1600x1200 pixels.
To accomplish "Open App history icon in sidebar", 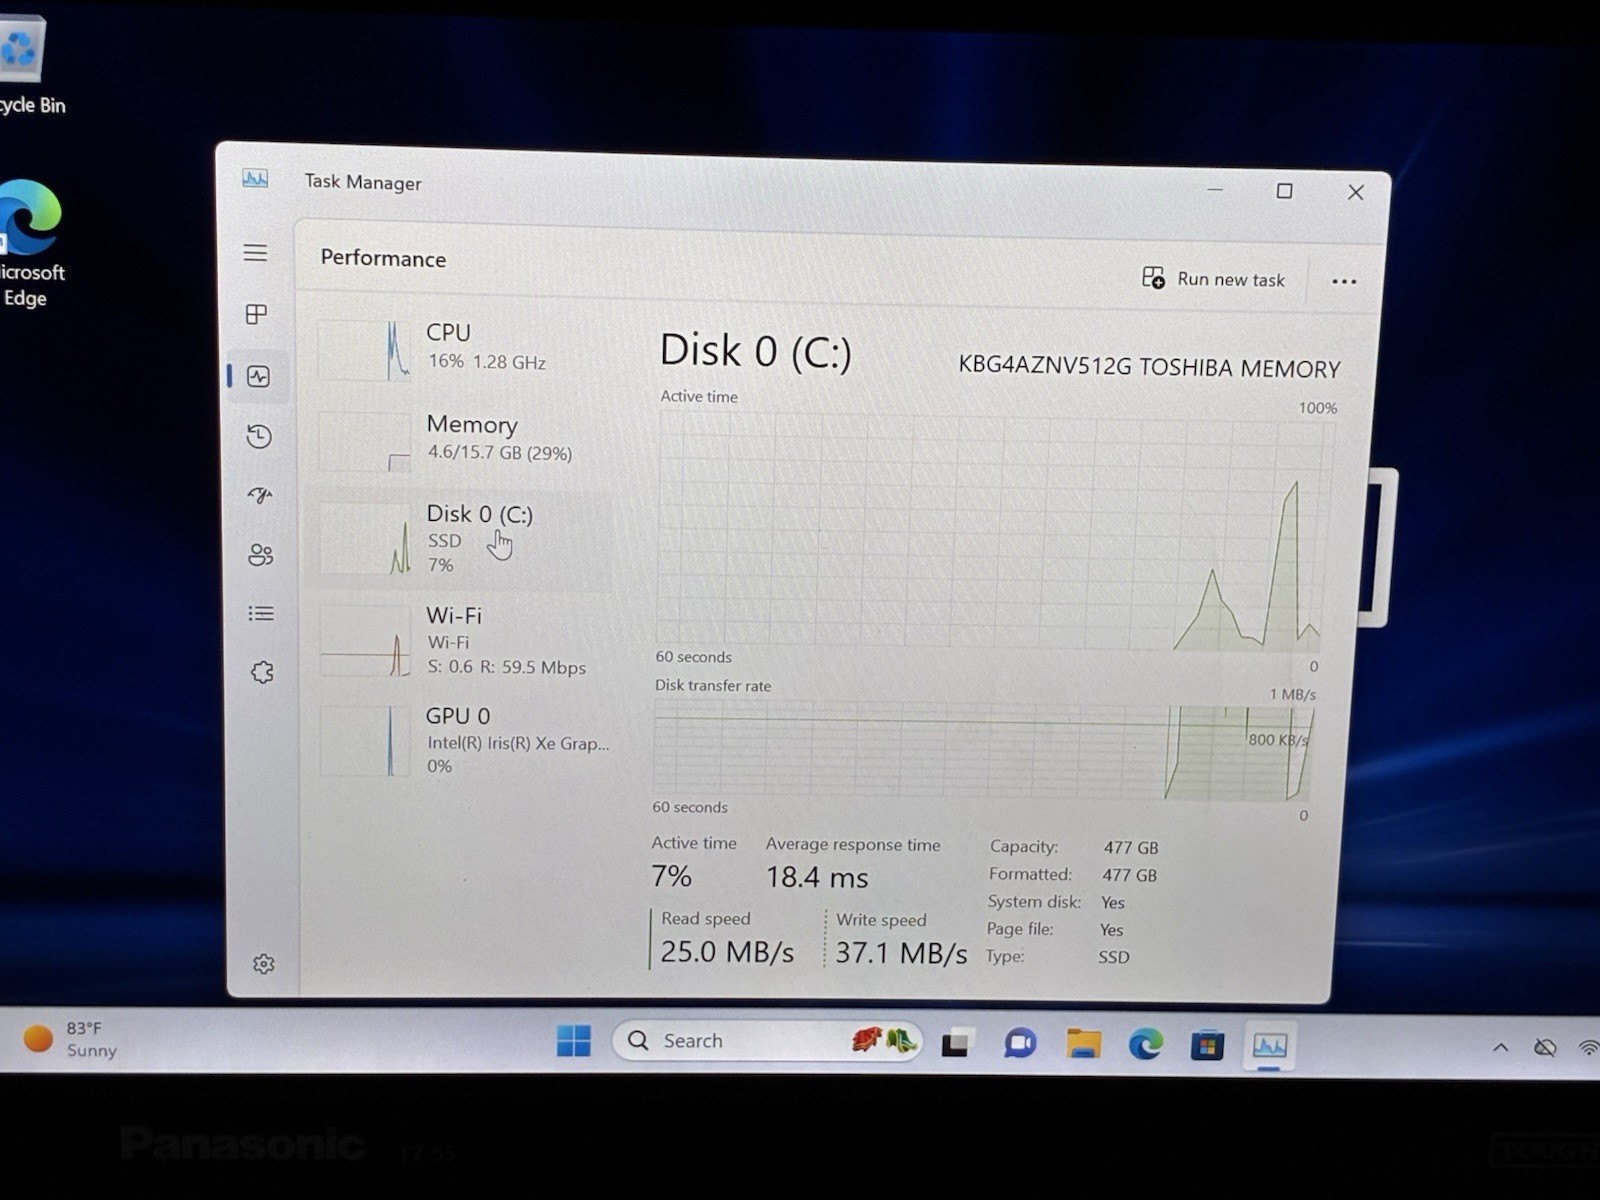I will (259, 436).
